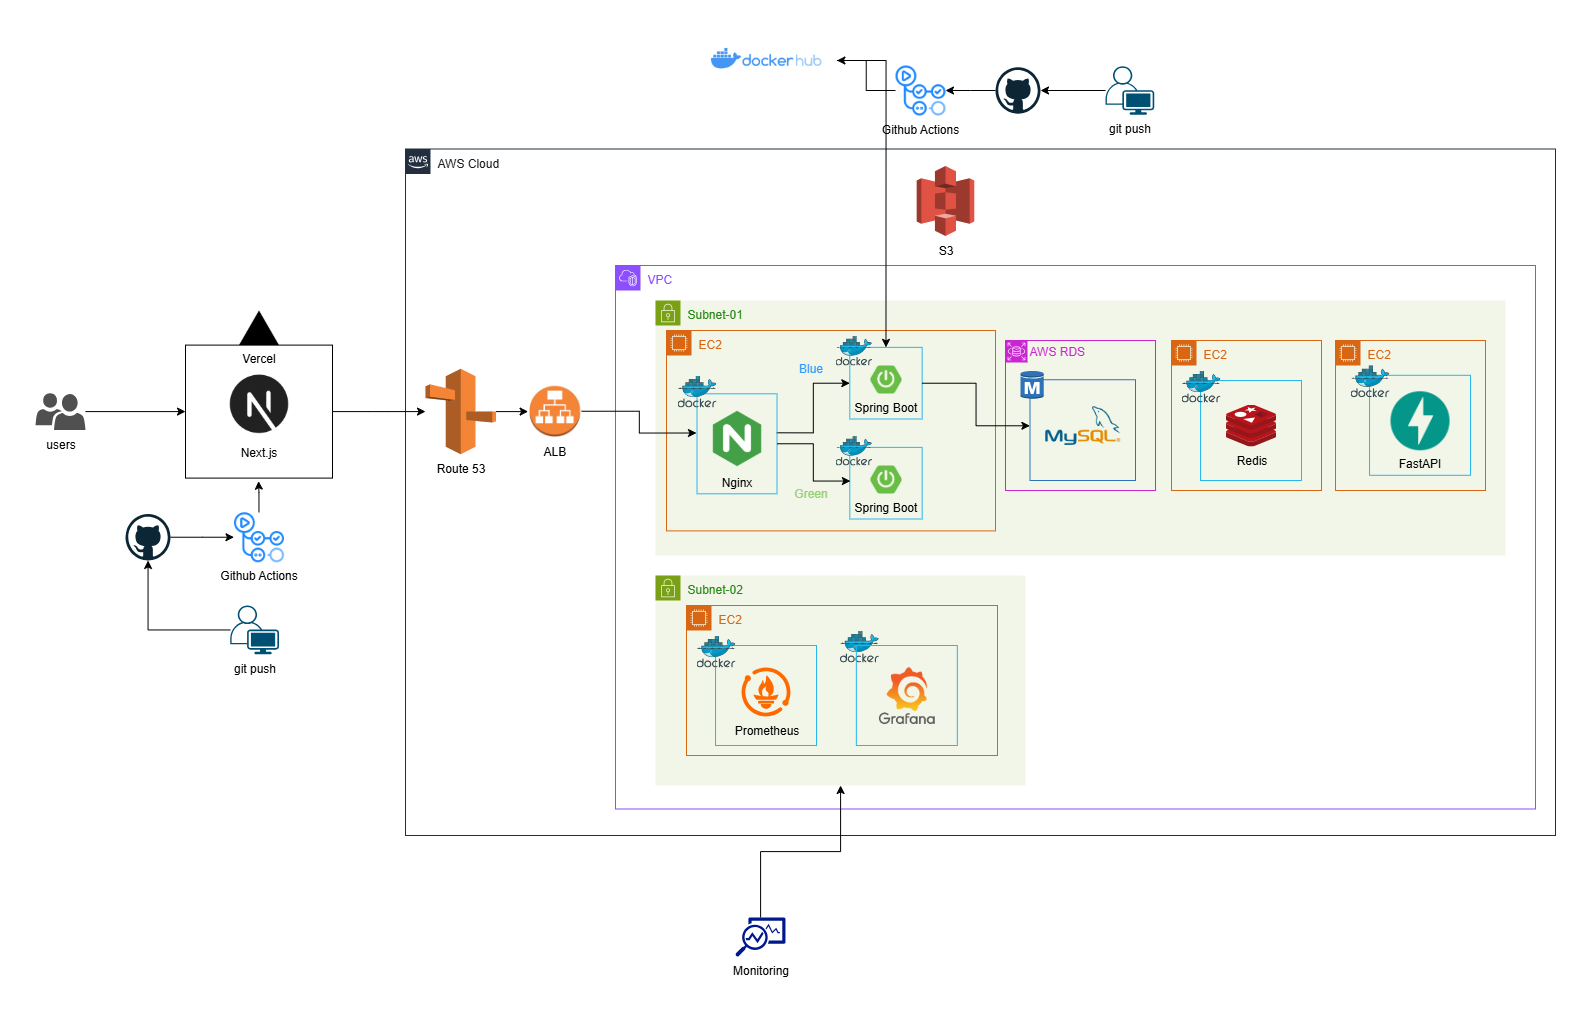Screen dimensions: 1591x1013
Task: Click the users group icon
Action: point(60,411)
